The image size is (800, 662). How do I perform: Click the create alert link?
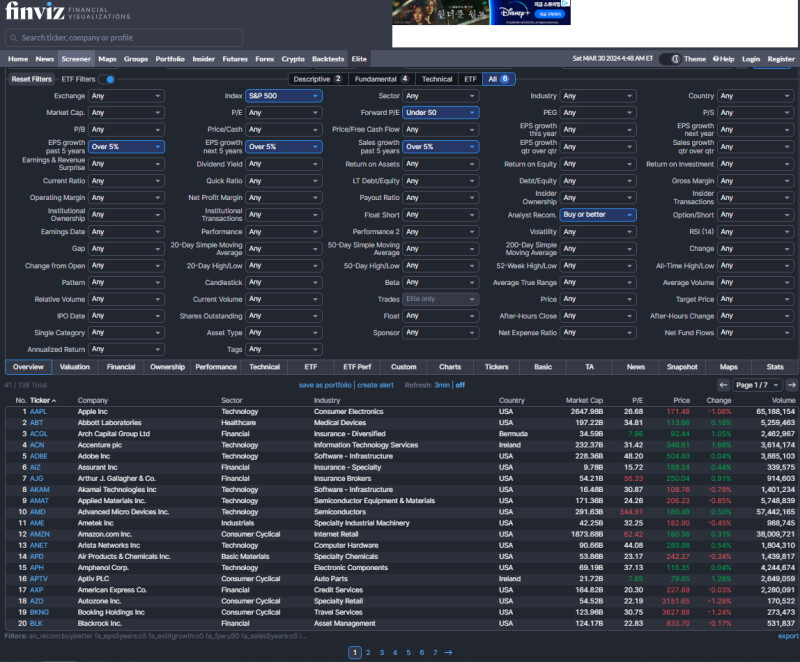pyautogui.click(x=376, y=385)
